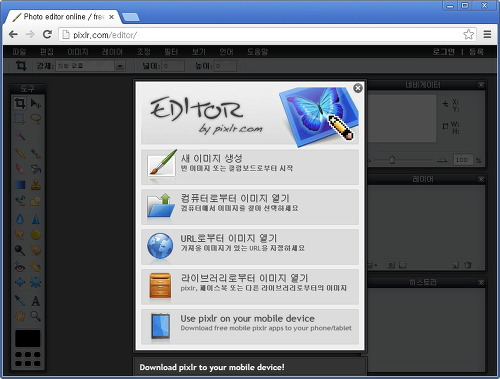
Task: Open the 도움말 menu
Action: point(257,52)
